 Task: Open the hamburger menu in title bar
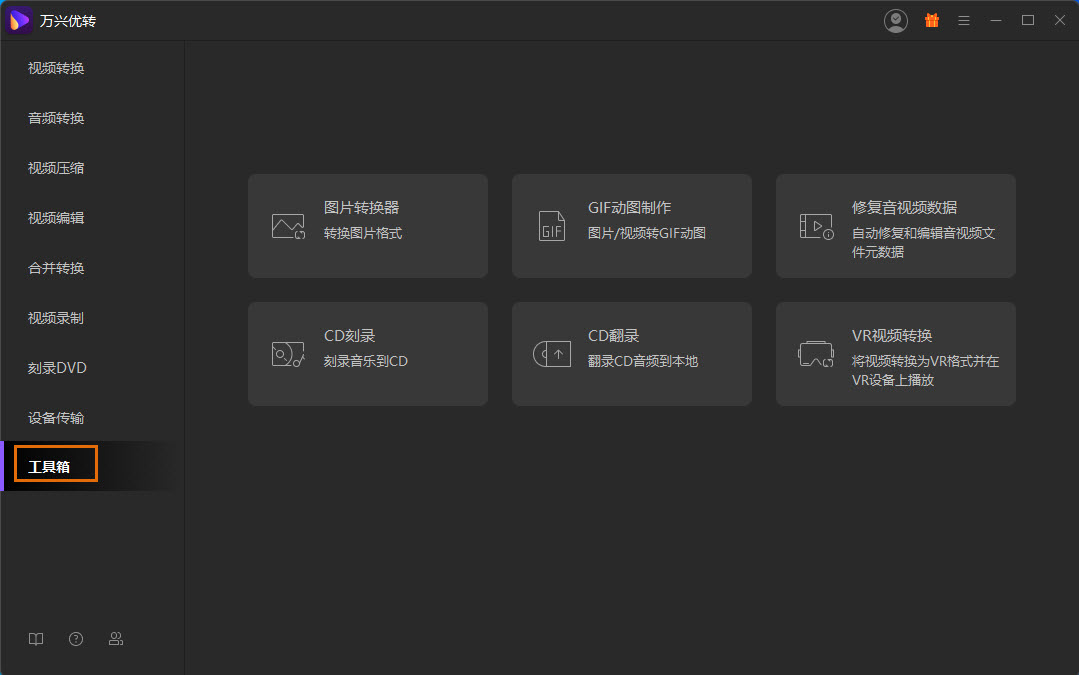tap(964, 20)
